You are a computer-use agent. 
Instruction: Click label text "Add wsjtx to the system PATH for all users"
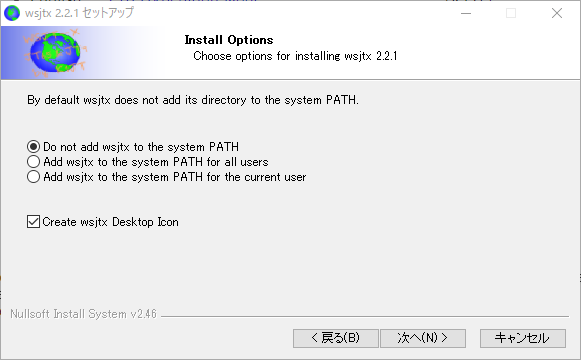coord(156,162)
